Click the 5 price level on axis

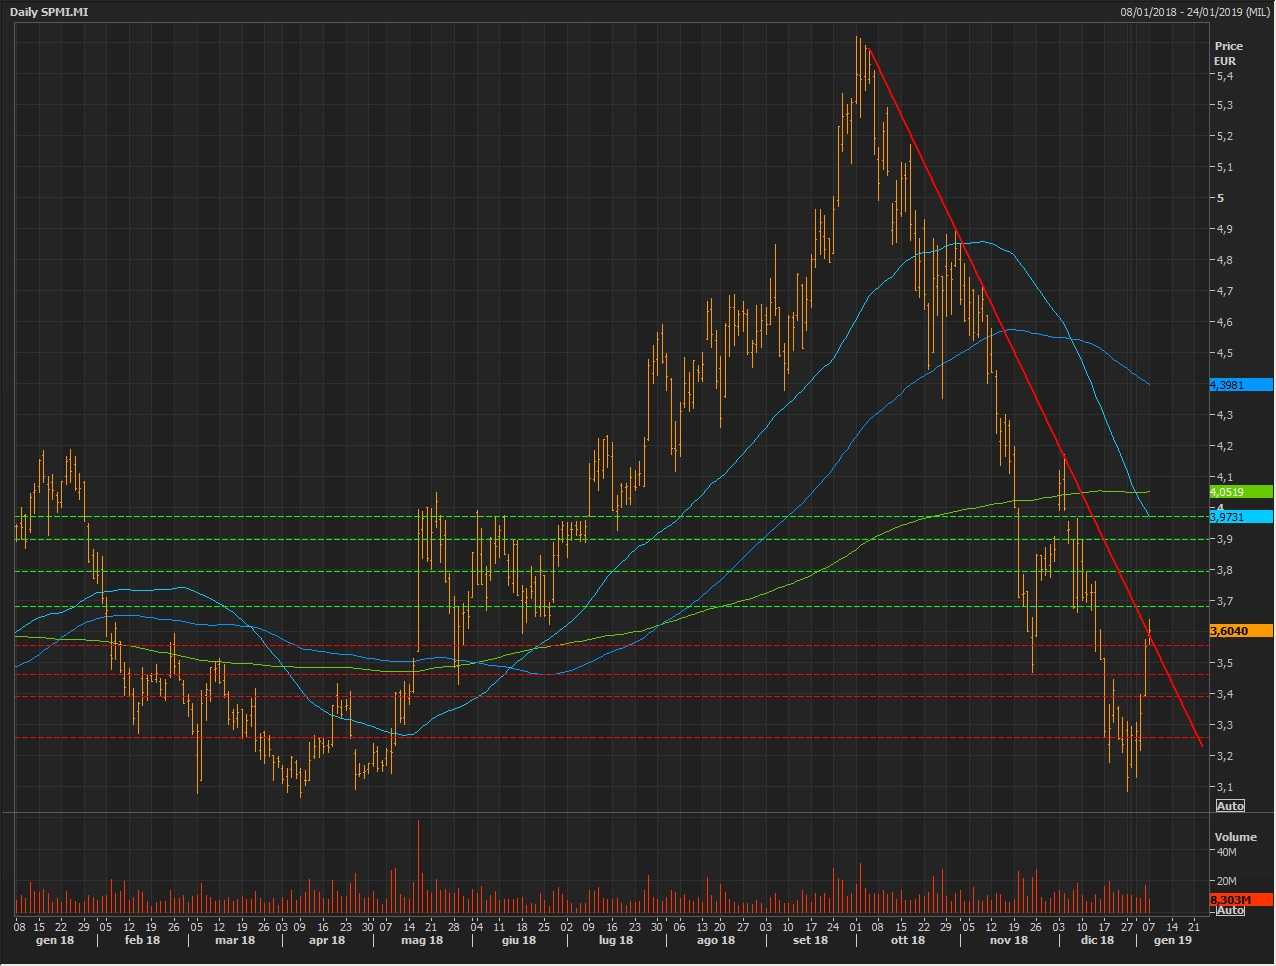(x=1220, y=198)
